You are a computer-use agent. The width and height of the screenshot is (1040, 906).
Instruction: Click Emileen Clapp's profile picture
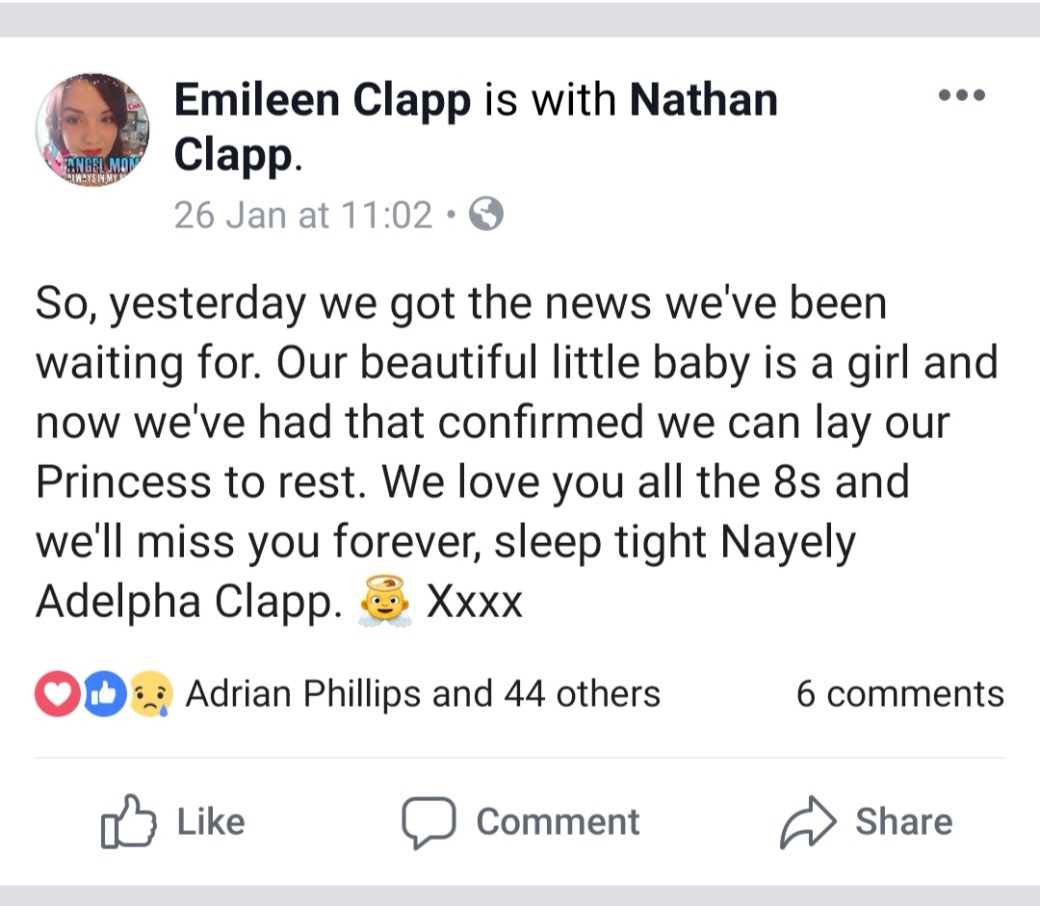click(92, 129)
